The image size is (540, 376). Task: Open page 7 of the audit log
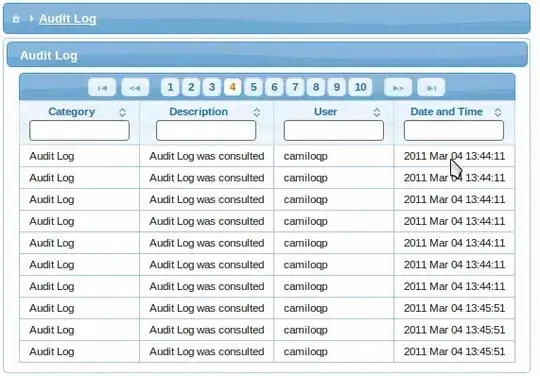tap(295, 87)
